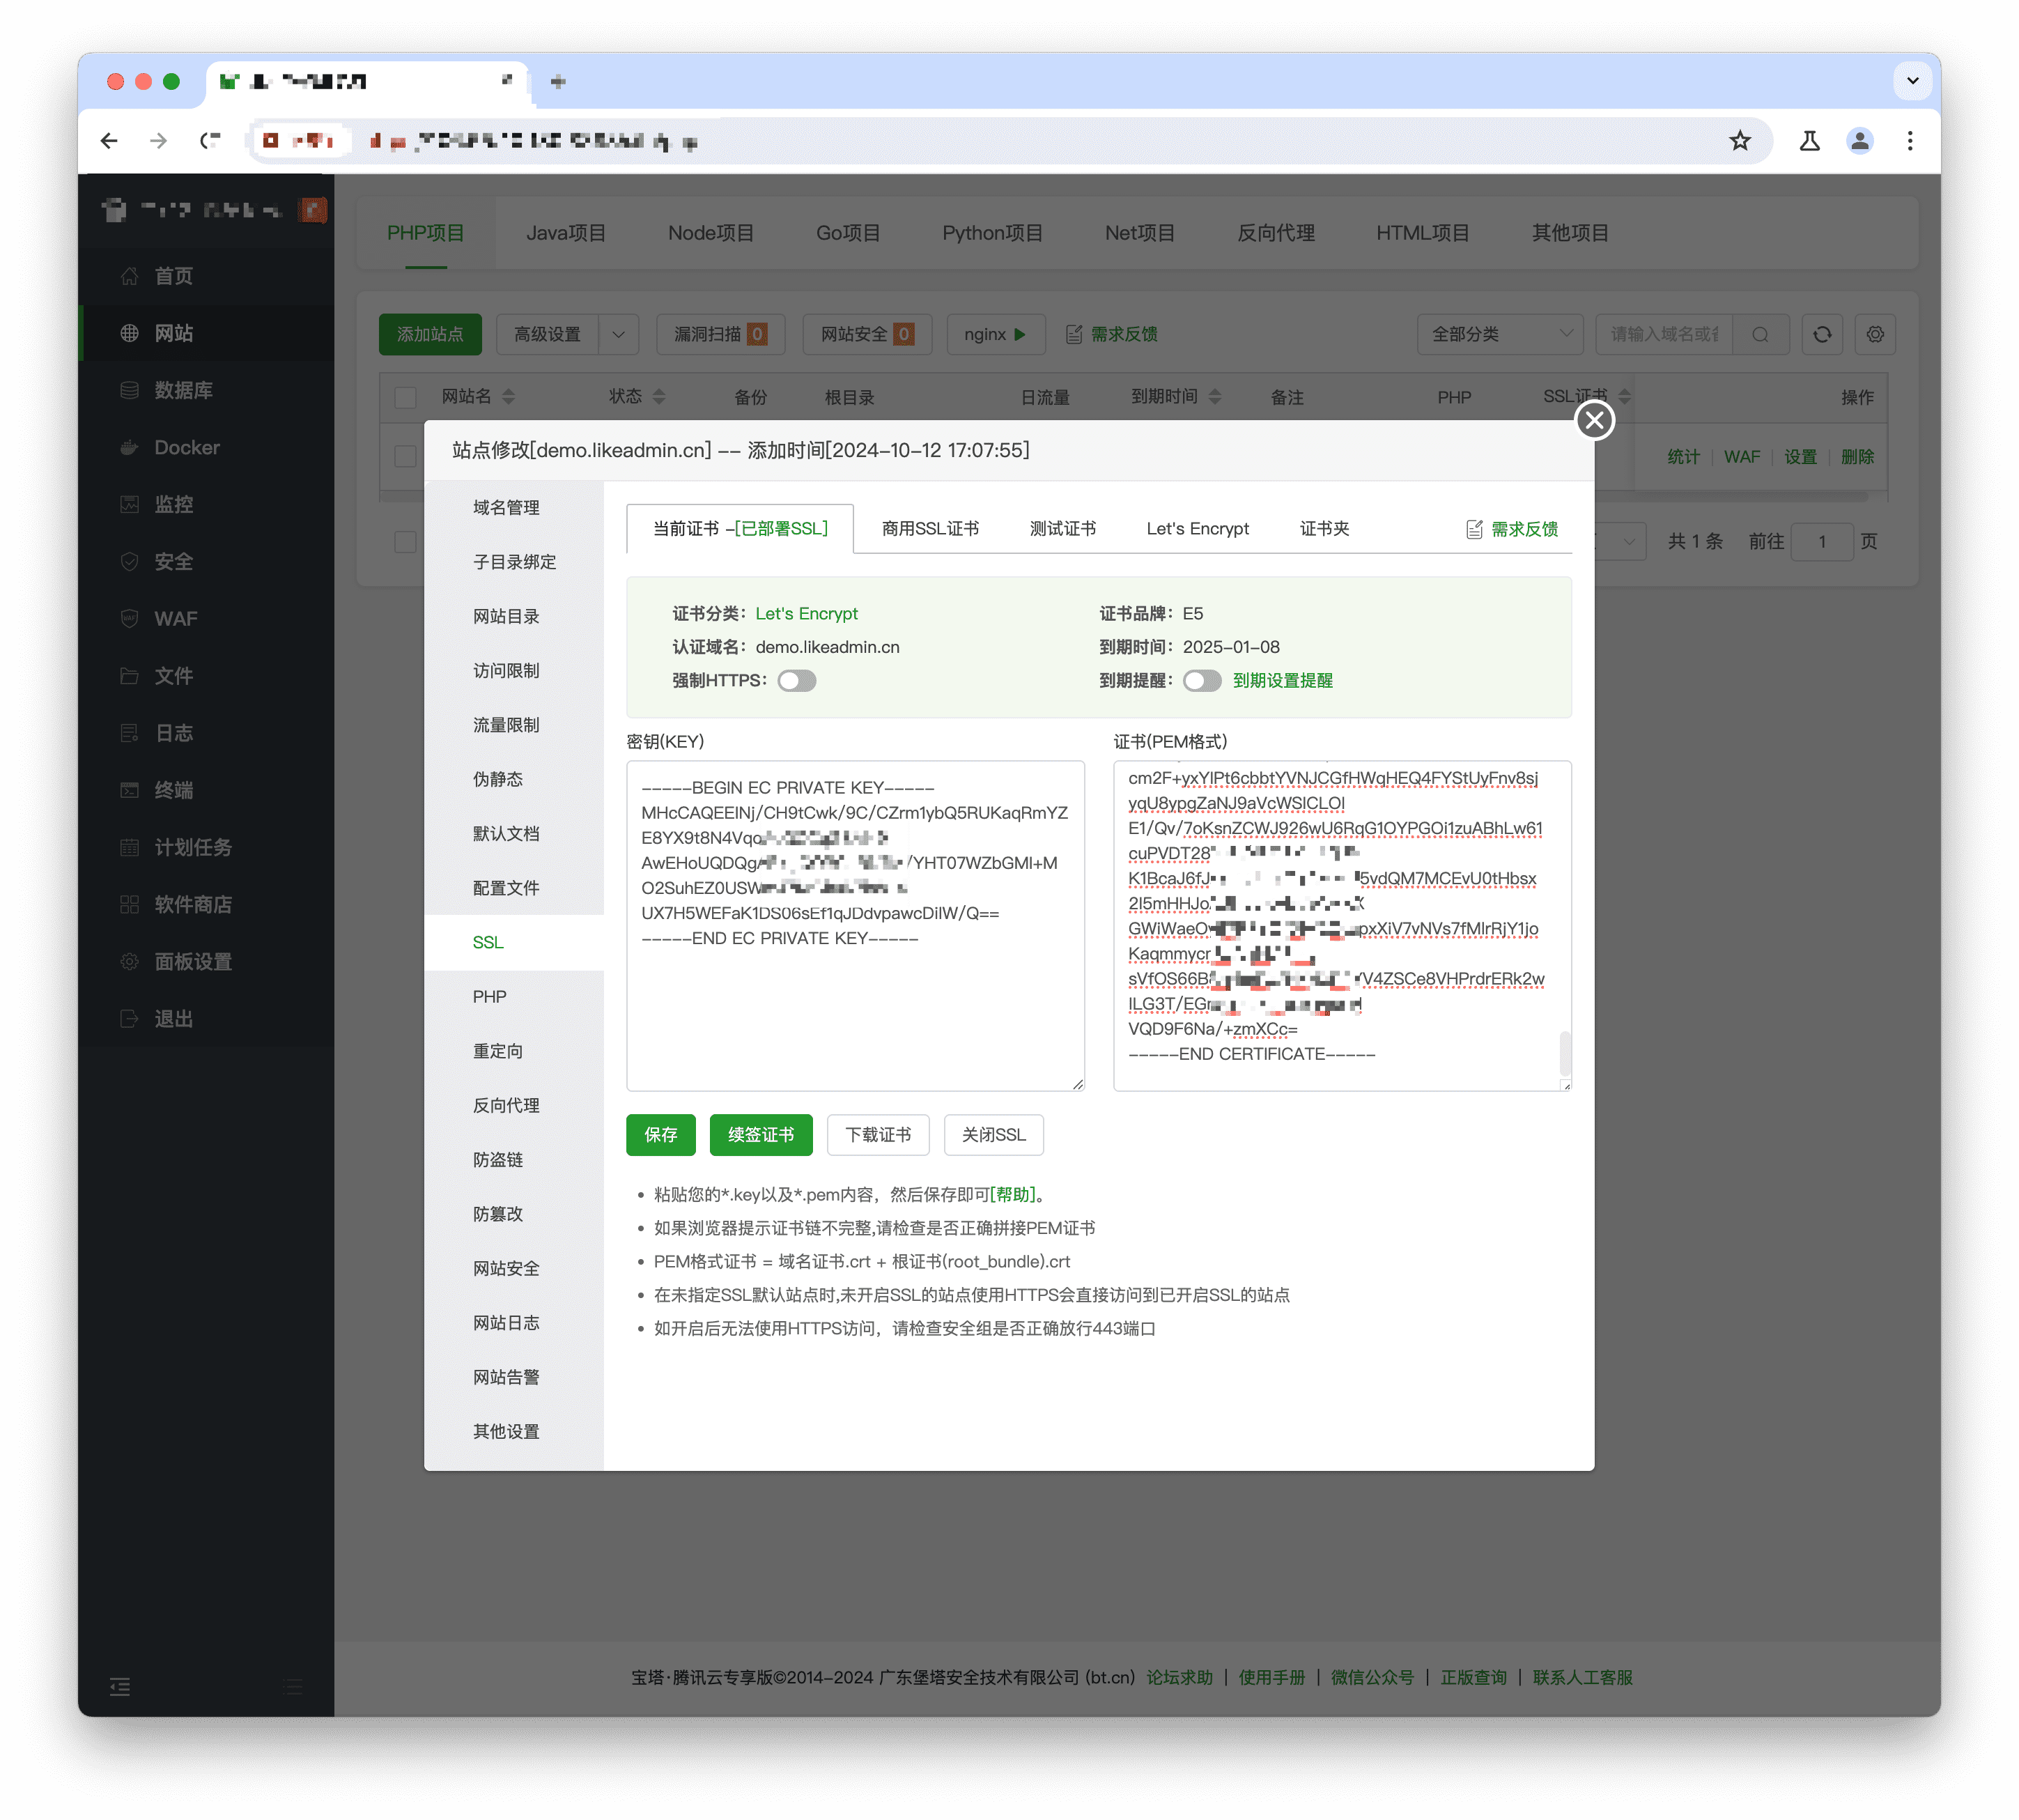Collapse the sidebar menu icon at bottom left

[x=120, y=1686]
